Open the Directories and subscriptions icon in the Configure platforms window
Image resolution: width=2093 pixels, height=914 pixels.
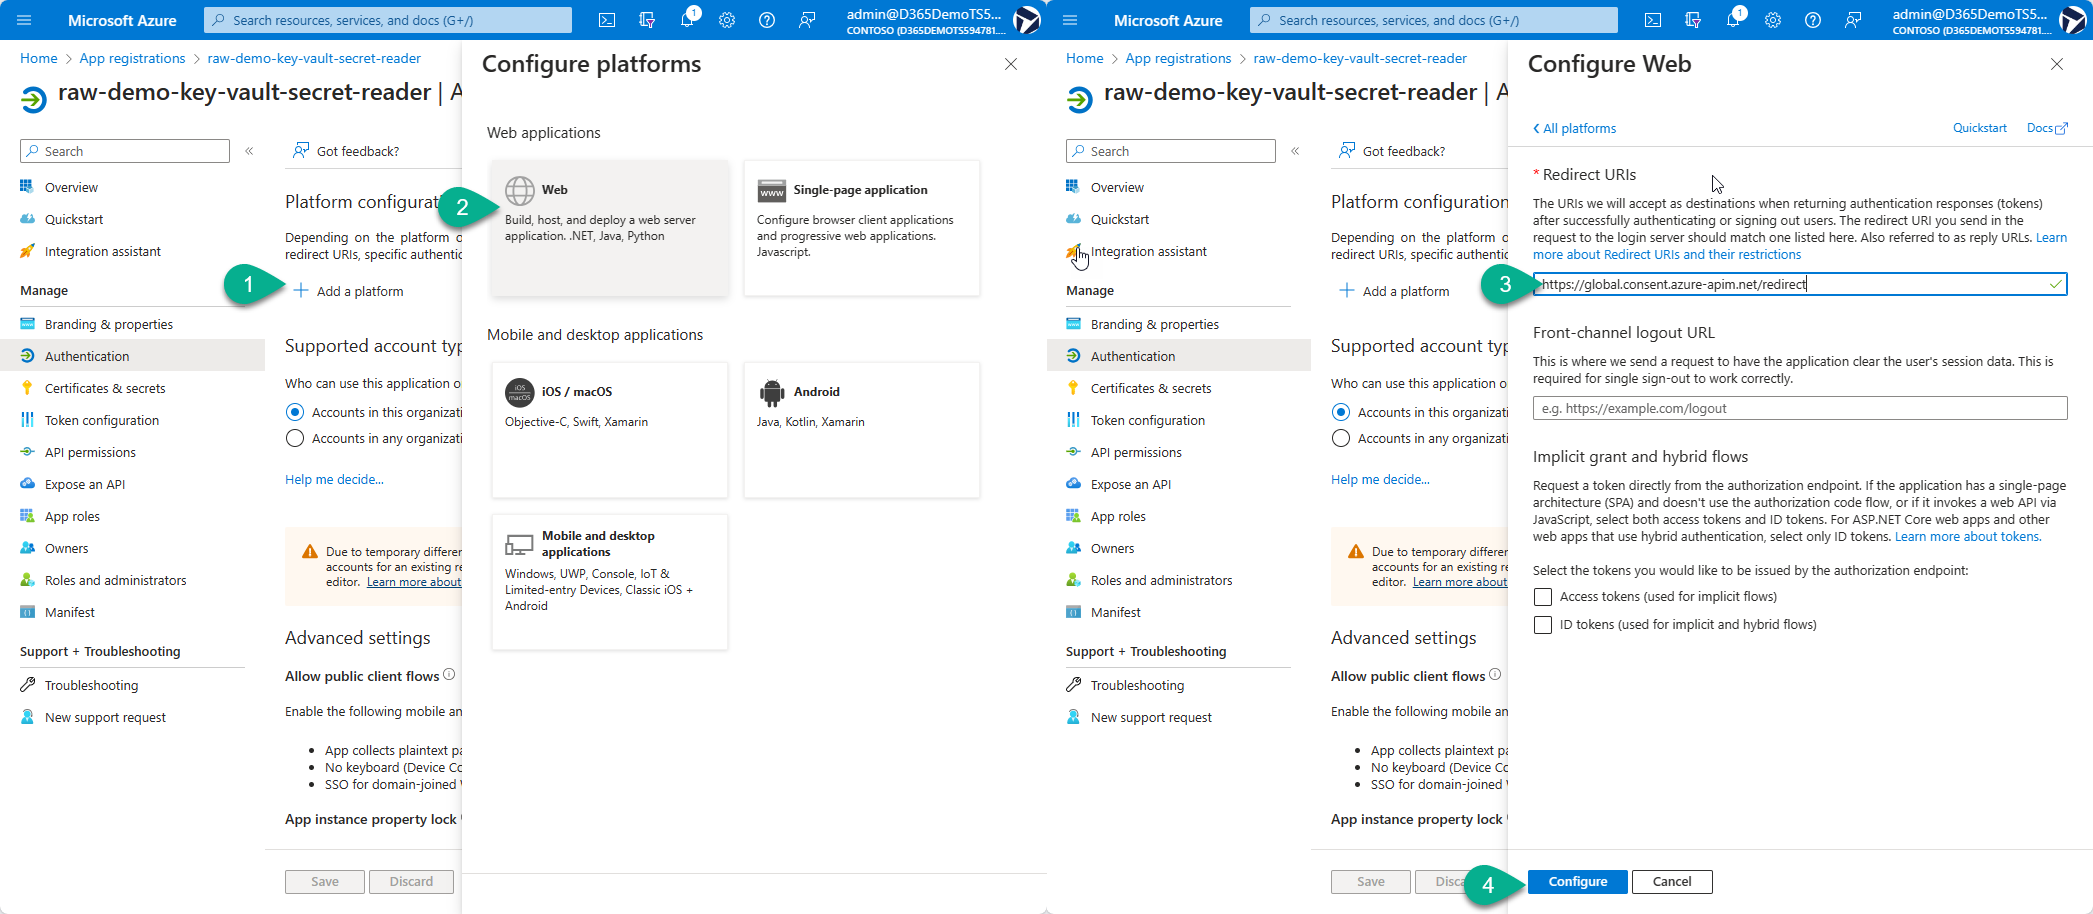(647, 20)
